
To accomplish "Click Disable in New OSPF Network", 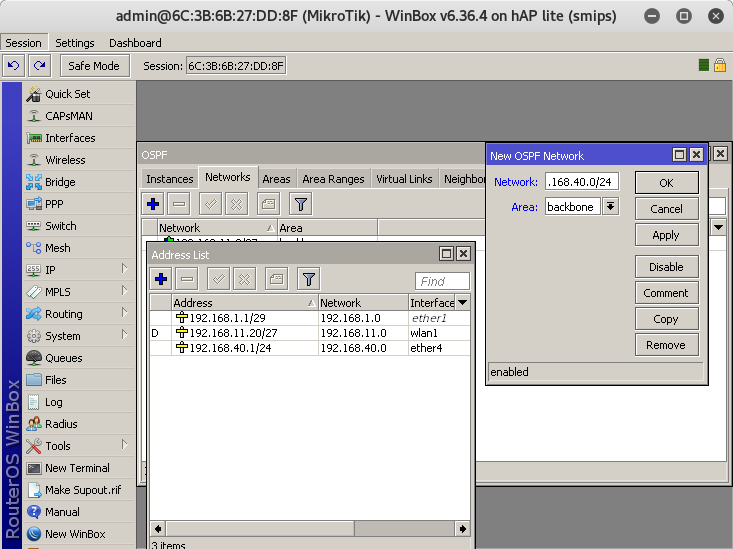I will point(667,267).
